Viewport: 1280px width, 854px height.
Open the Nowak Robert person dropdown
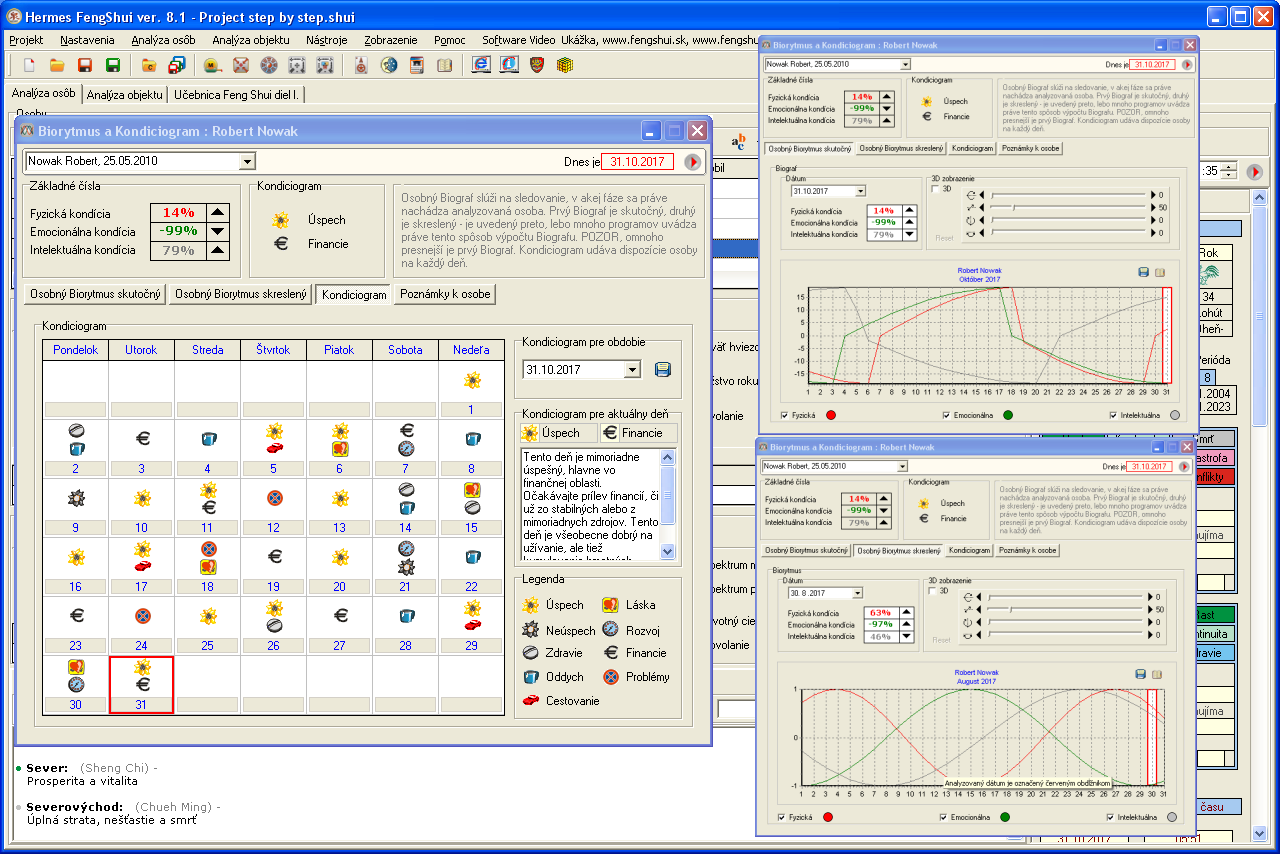(247, 161)
